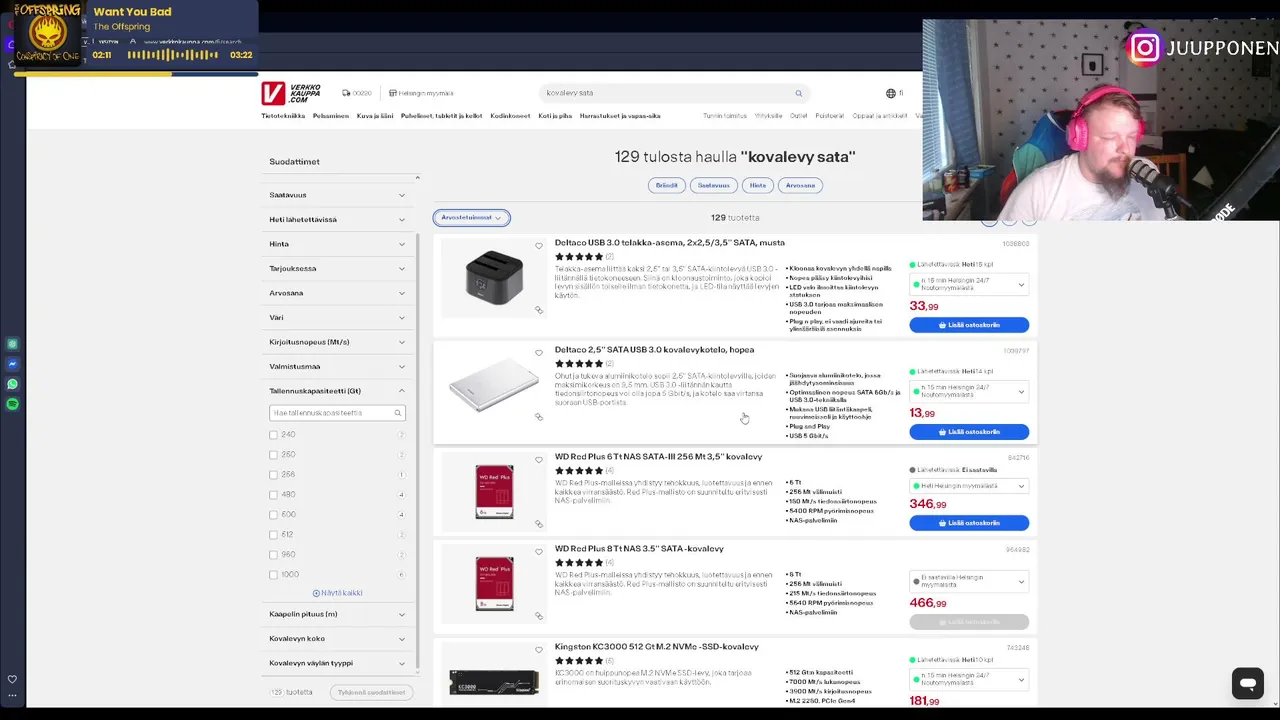Click Näytä kaikki capacity options link
Image resolution: width=1280 pixels, height=720 pixels.
click(x=337, y=593)
